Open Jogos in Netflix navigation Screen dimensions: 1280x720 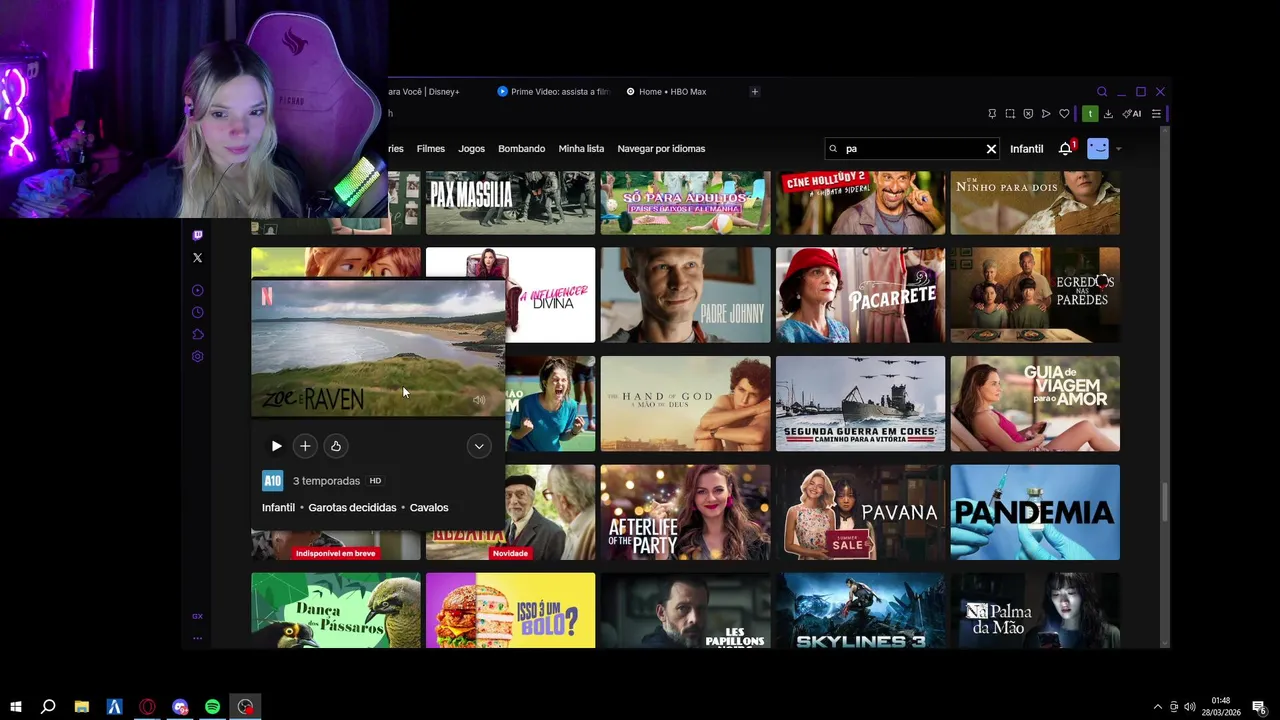tap(471, 148)
